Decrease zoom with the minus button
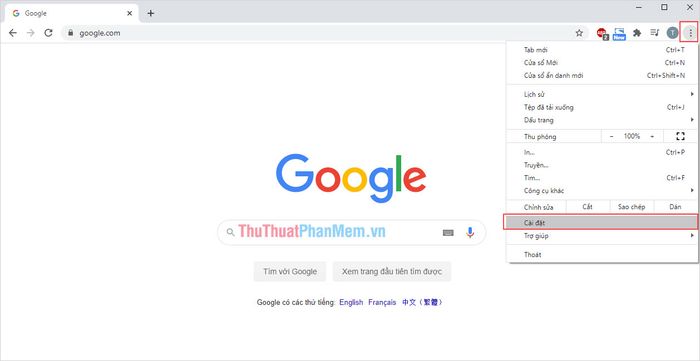 coord(612,136)
